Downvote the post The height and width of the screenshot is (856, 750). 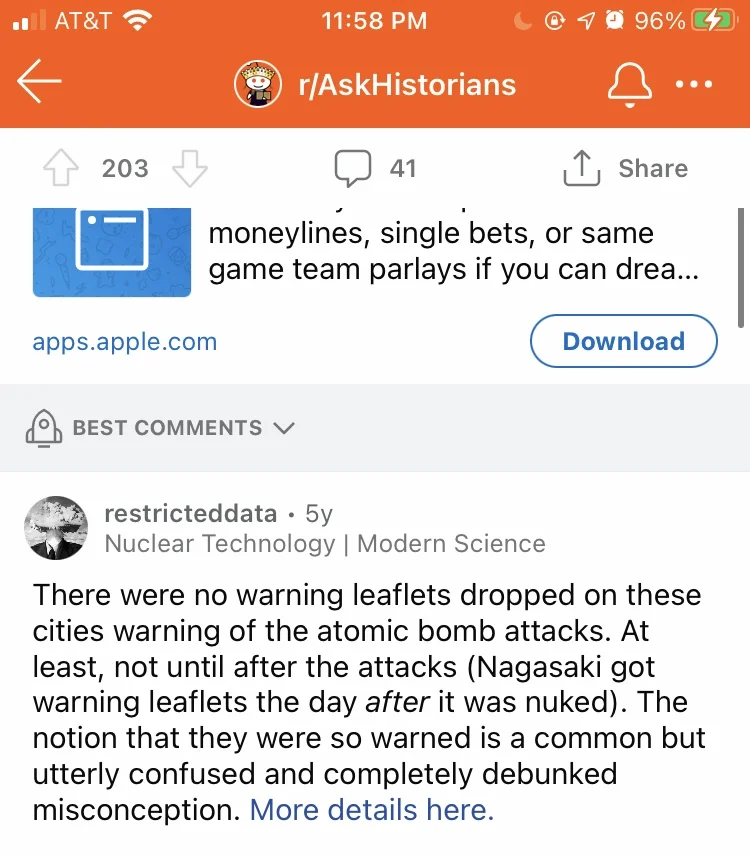point(189,168)
